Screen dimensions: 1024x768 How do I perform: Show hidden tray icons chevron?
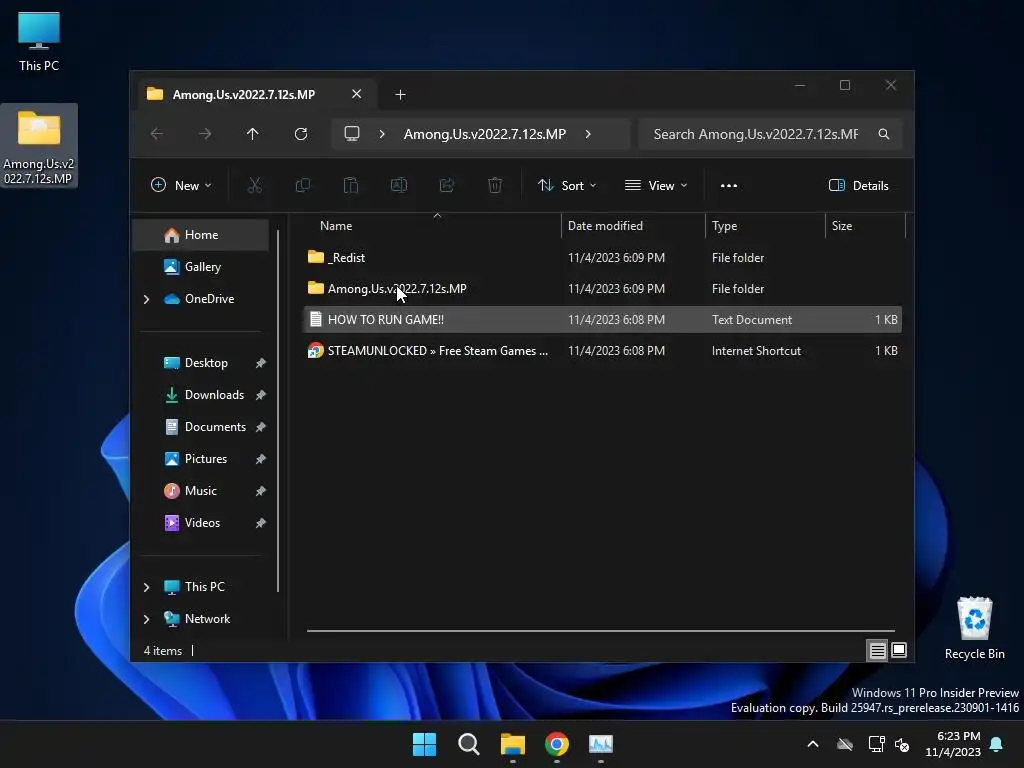click(x=813, y=744)
